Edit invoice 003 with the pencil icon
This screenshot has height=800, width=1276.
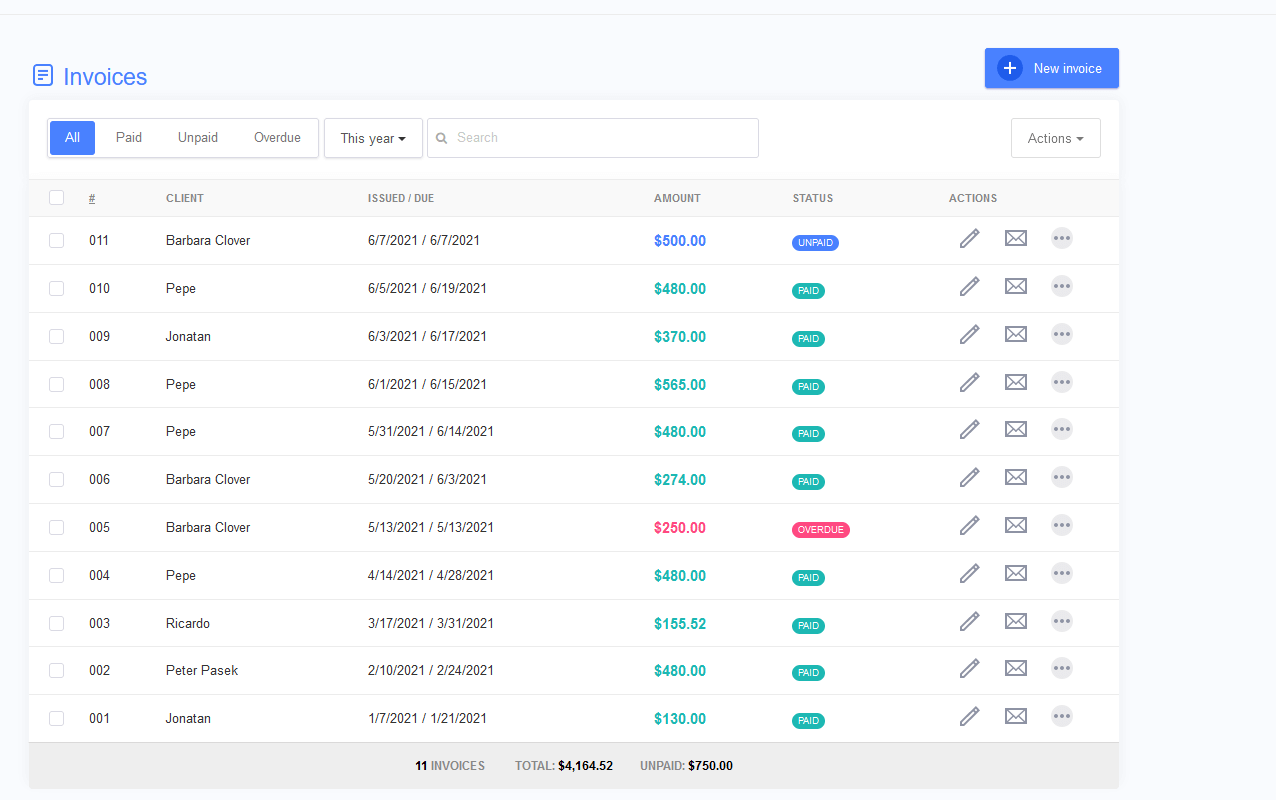pyautogui.click(x=969, y=621)
